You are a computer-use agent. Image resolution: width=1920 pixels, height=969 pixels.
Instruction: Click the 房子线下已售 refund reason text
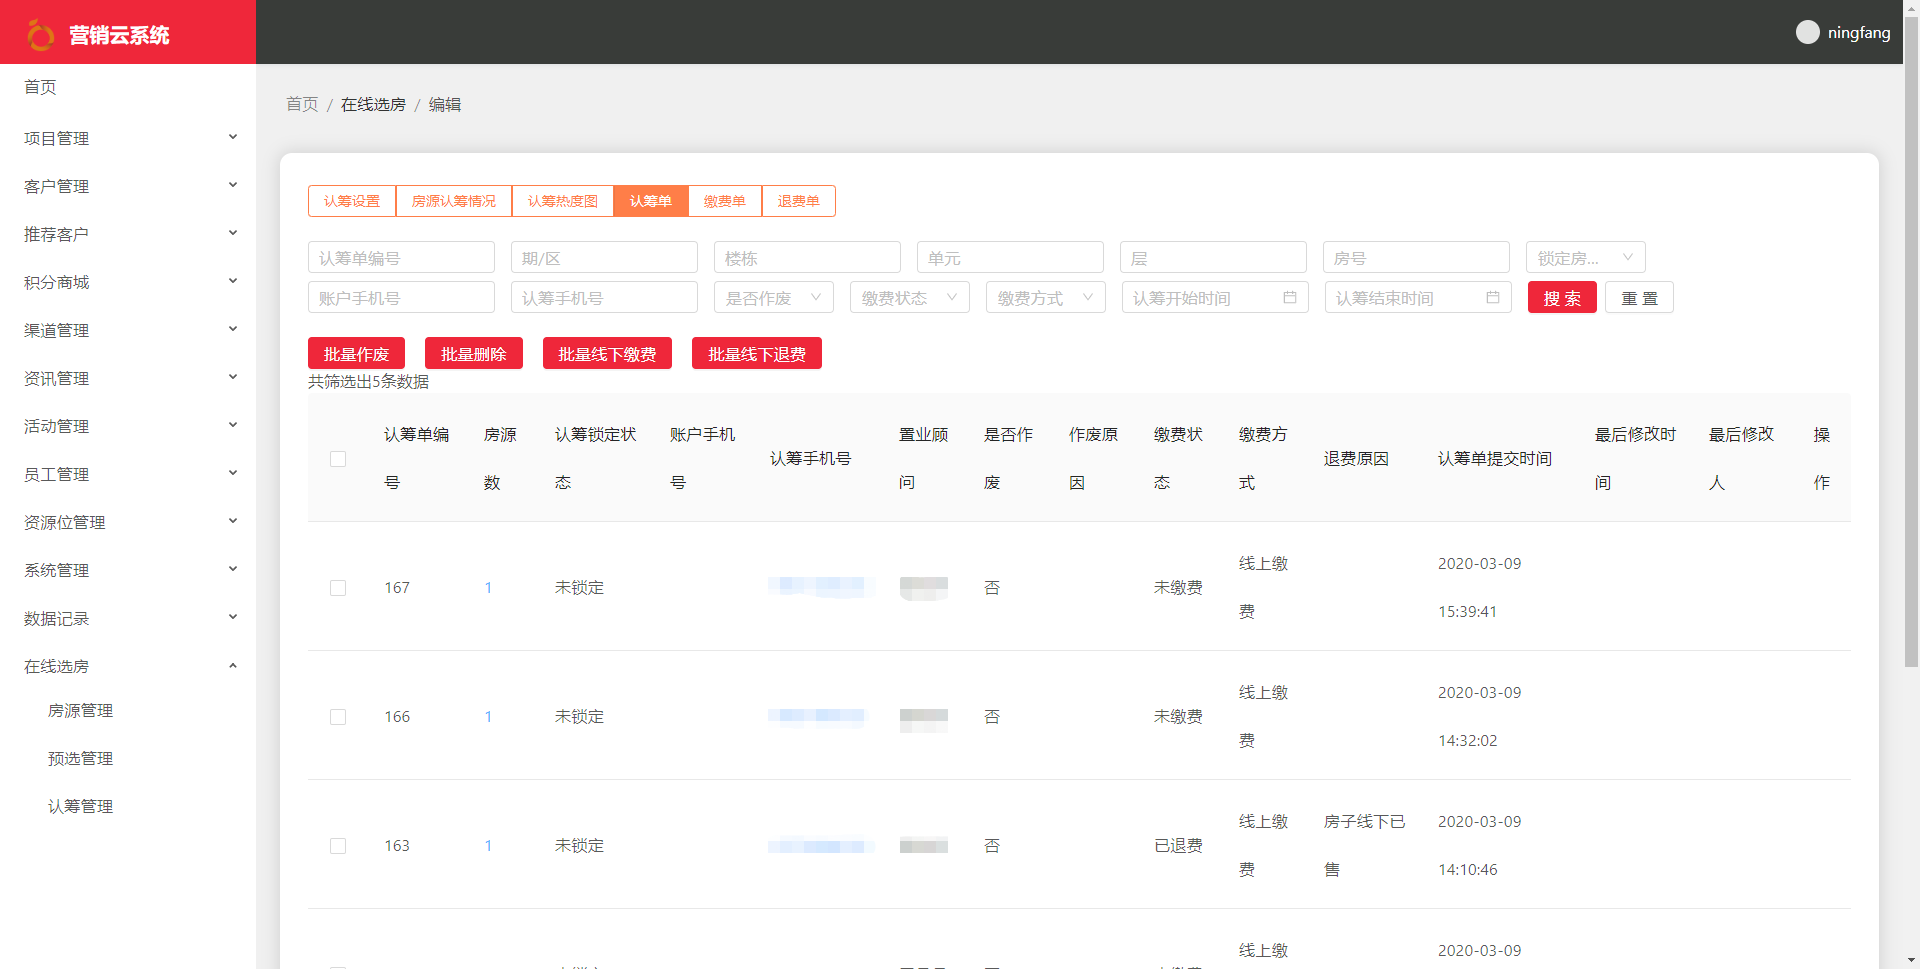[1364, 846]
